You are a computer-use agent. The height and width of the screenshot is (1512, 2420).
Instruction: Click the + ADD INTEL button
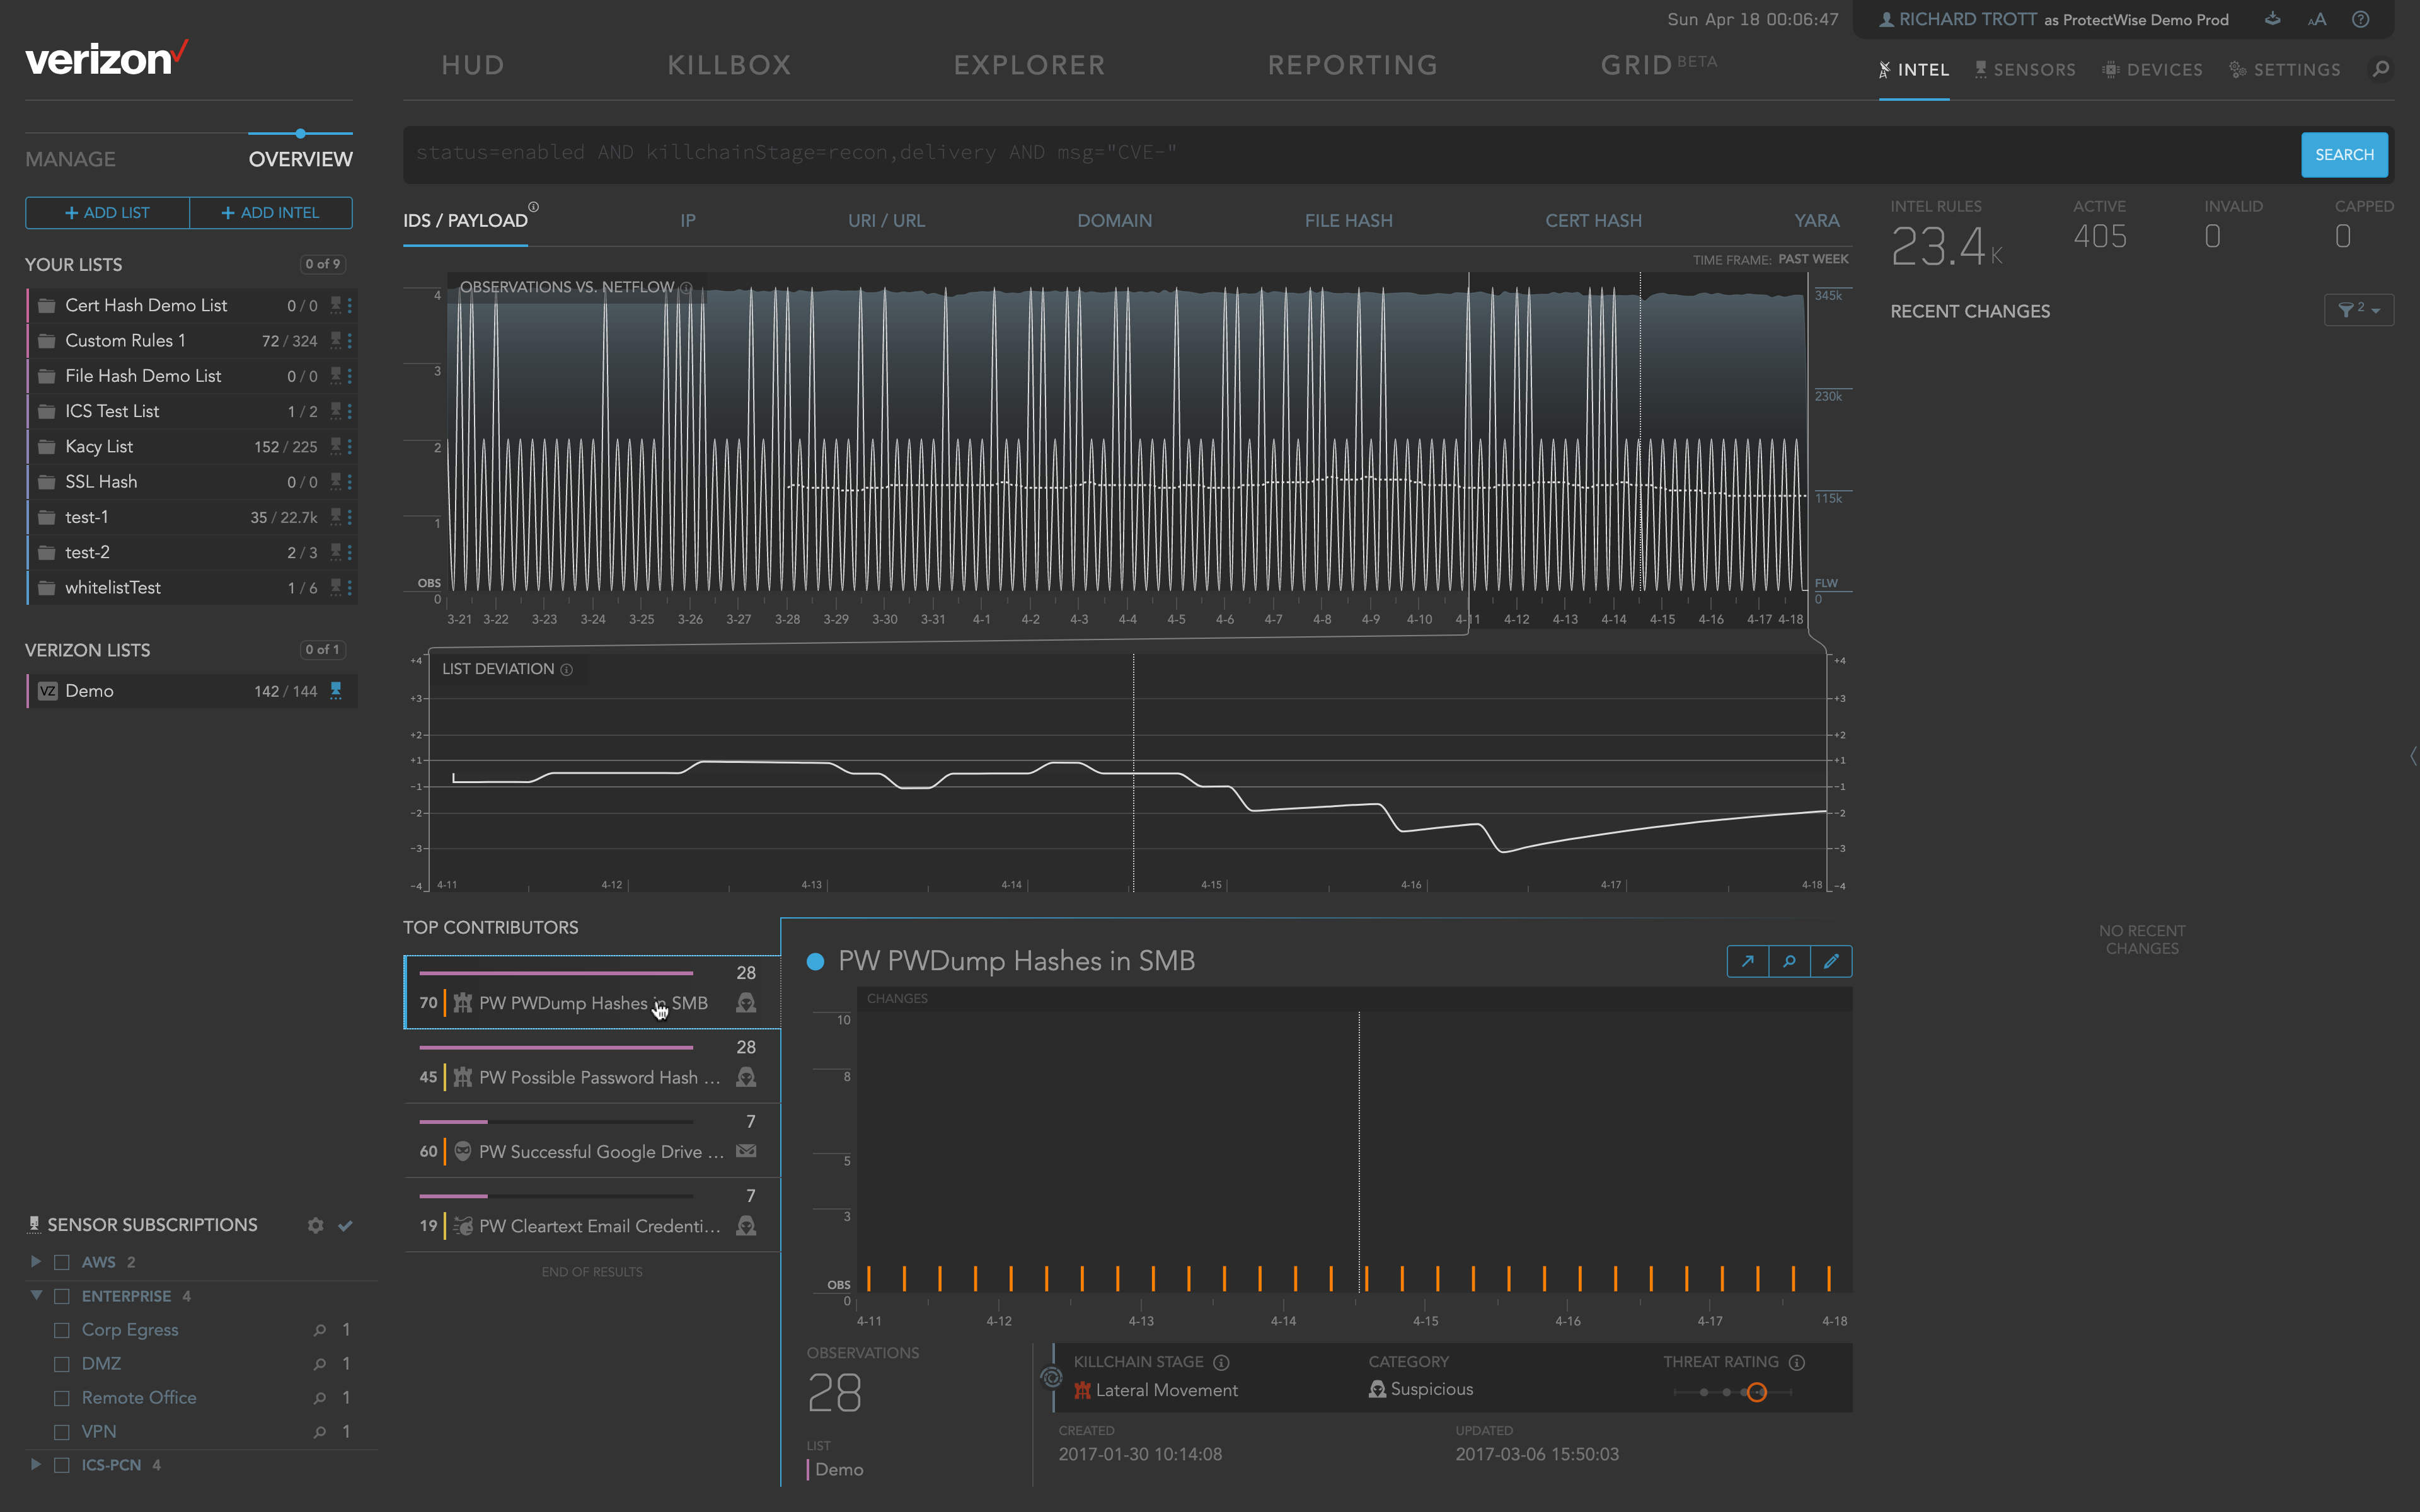(271, 213)
